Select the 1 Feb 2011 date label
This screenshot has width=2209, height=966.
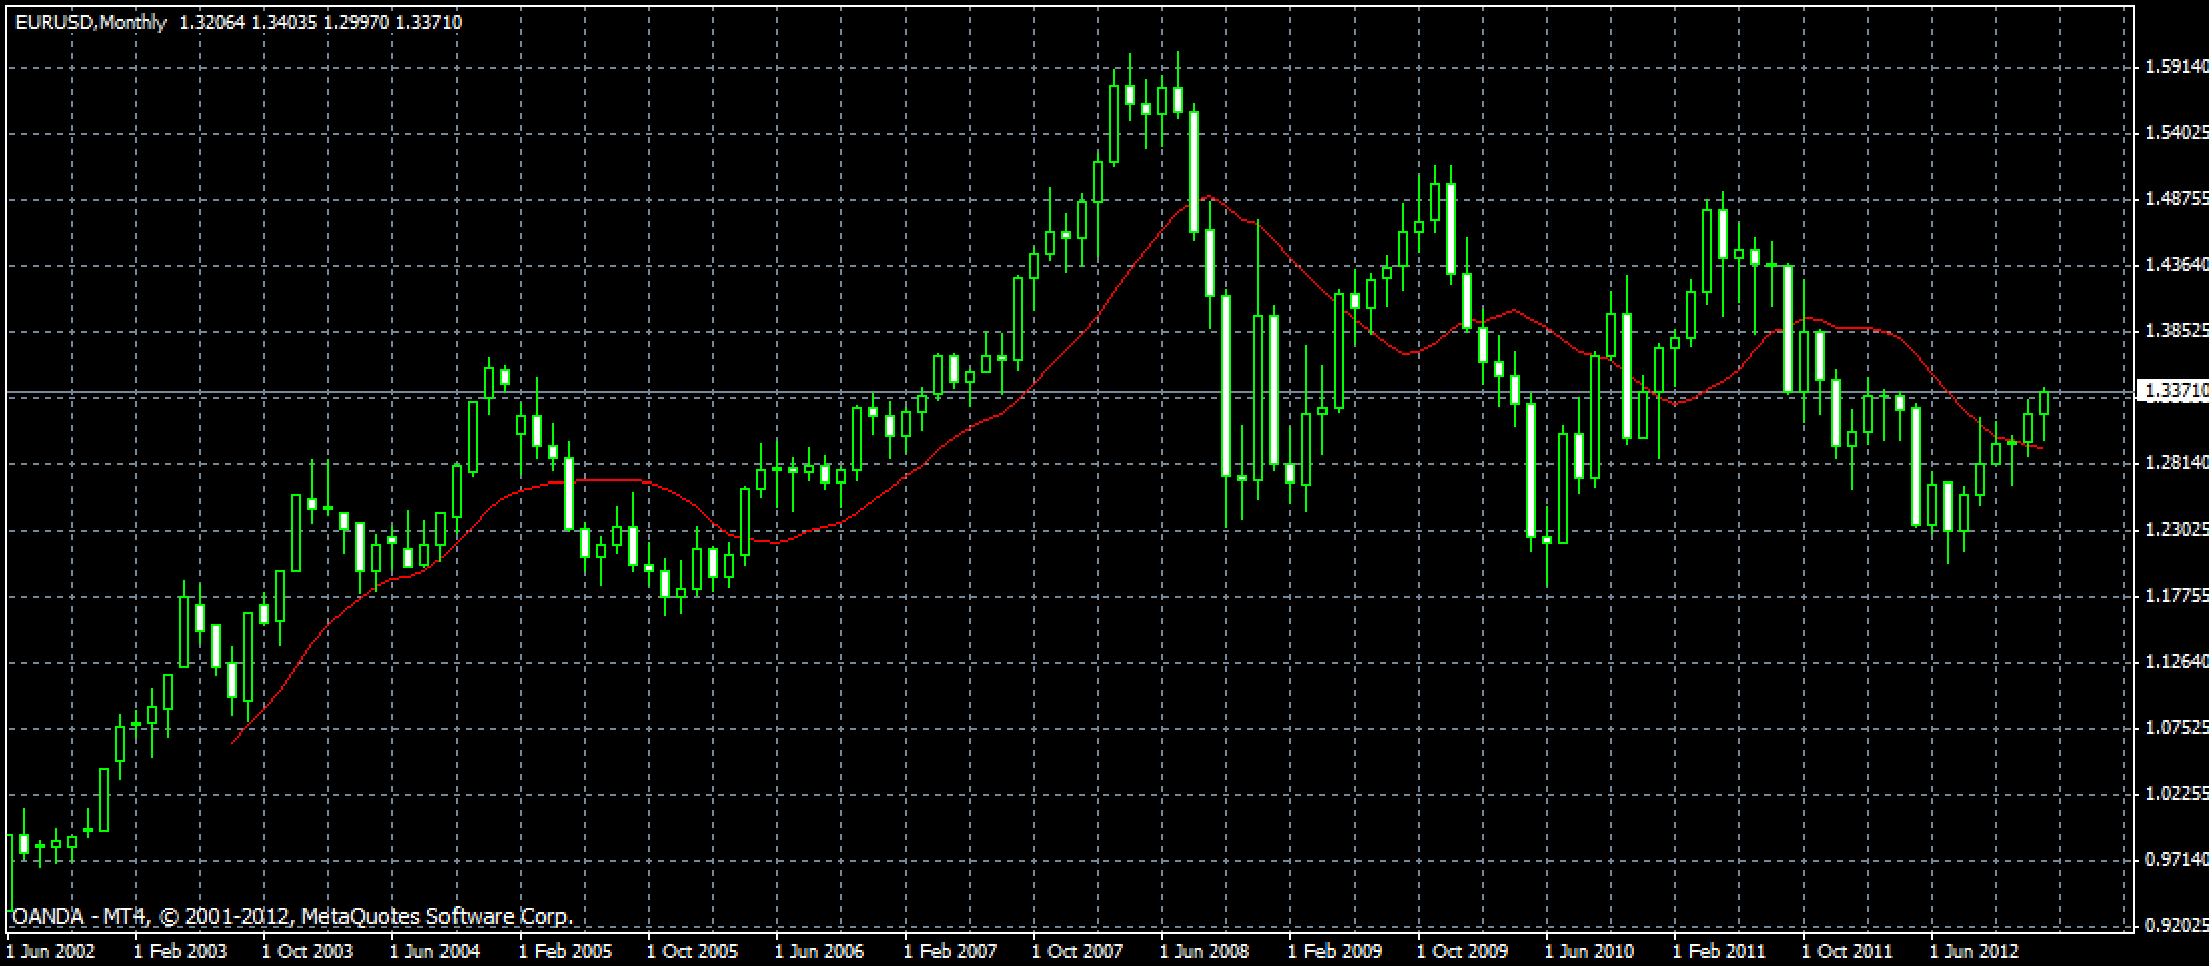[x=1719, y=951]
